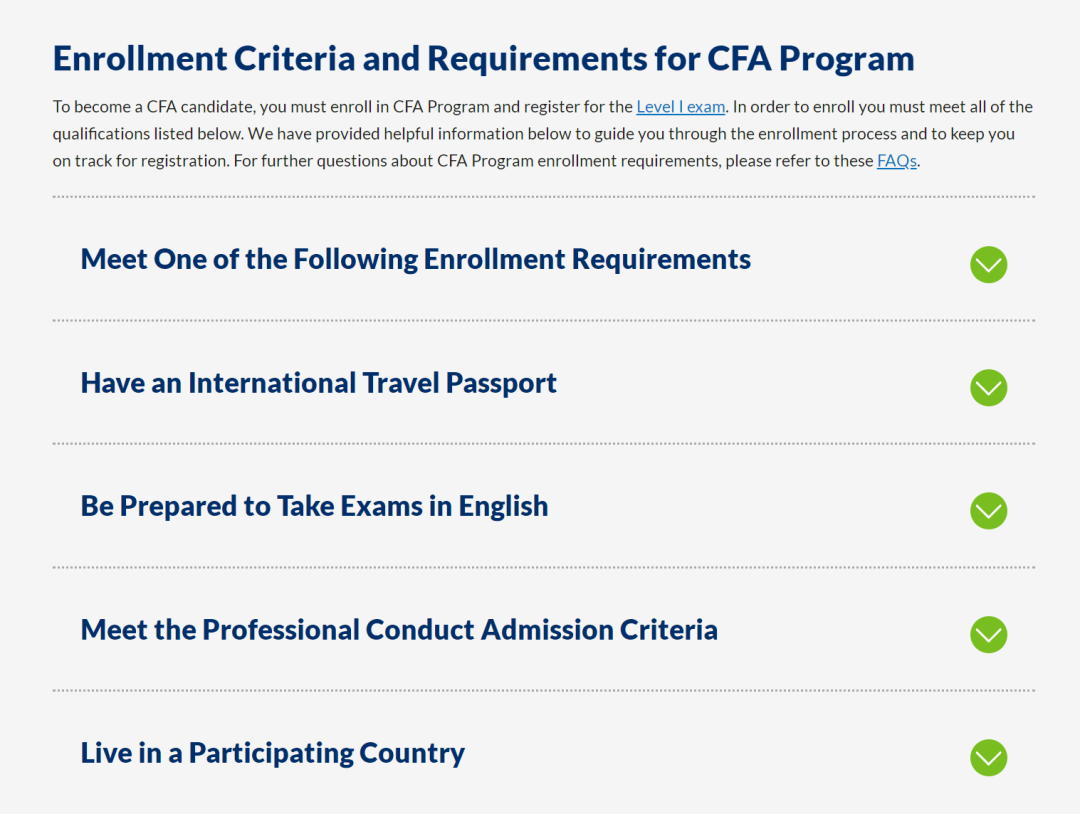The image size is (1080, 814).
Task: Follow the FAQs hyperlink
Action: [896, 161]
